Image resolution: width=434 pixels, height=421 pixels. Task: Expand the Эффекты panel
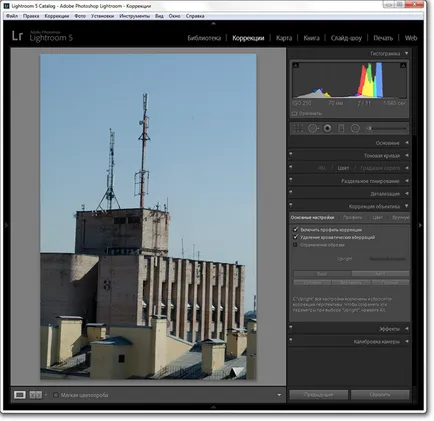coord(407,329)
